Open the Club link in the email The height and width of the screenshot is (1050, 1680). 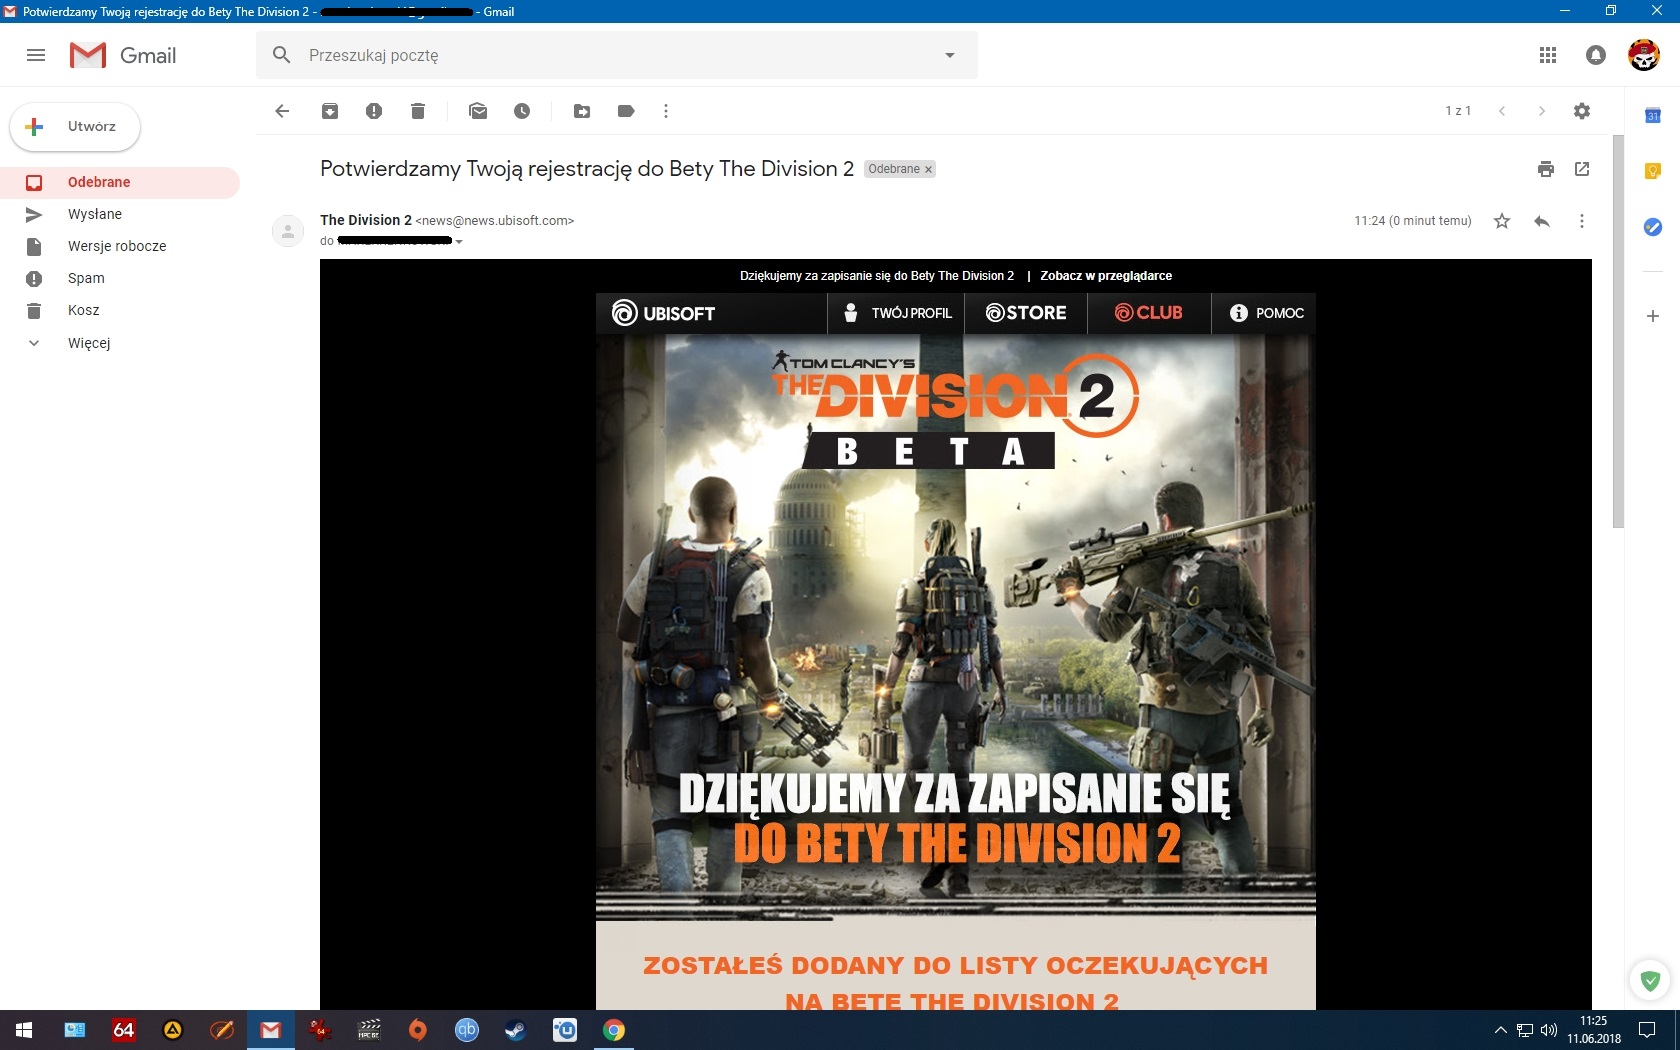[1148, 313]
